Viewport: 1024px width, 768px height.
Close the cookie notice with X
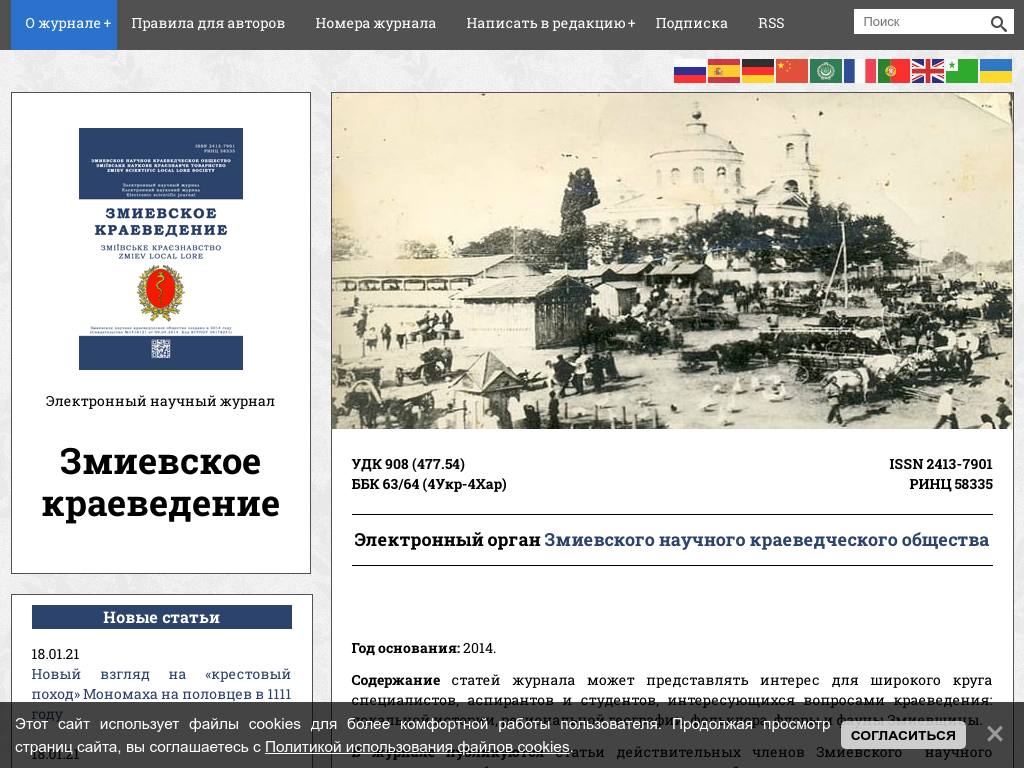pyautogui.click(x=995, y=733)
